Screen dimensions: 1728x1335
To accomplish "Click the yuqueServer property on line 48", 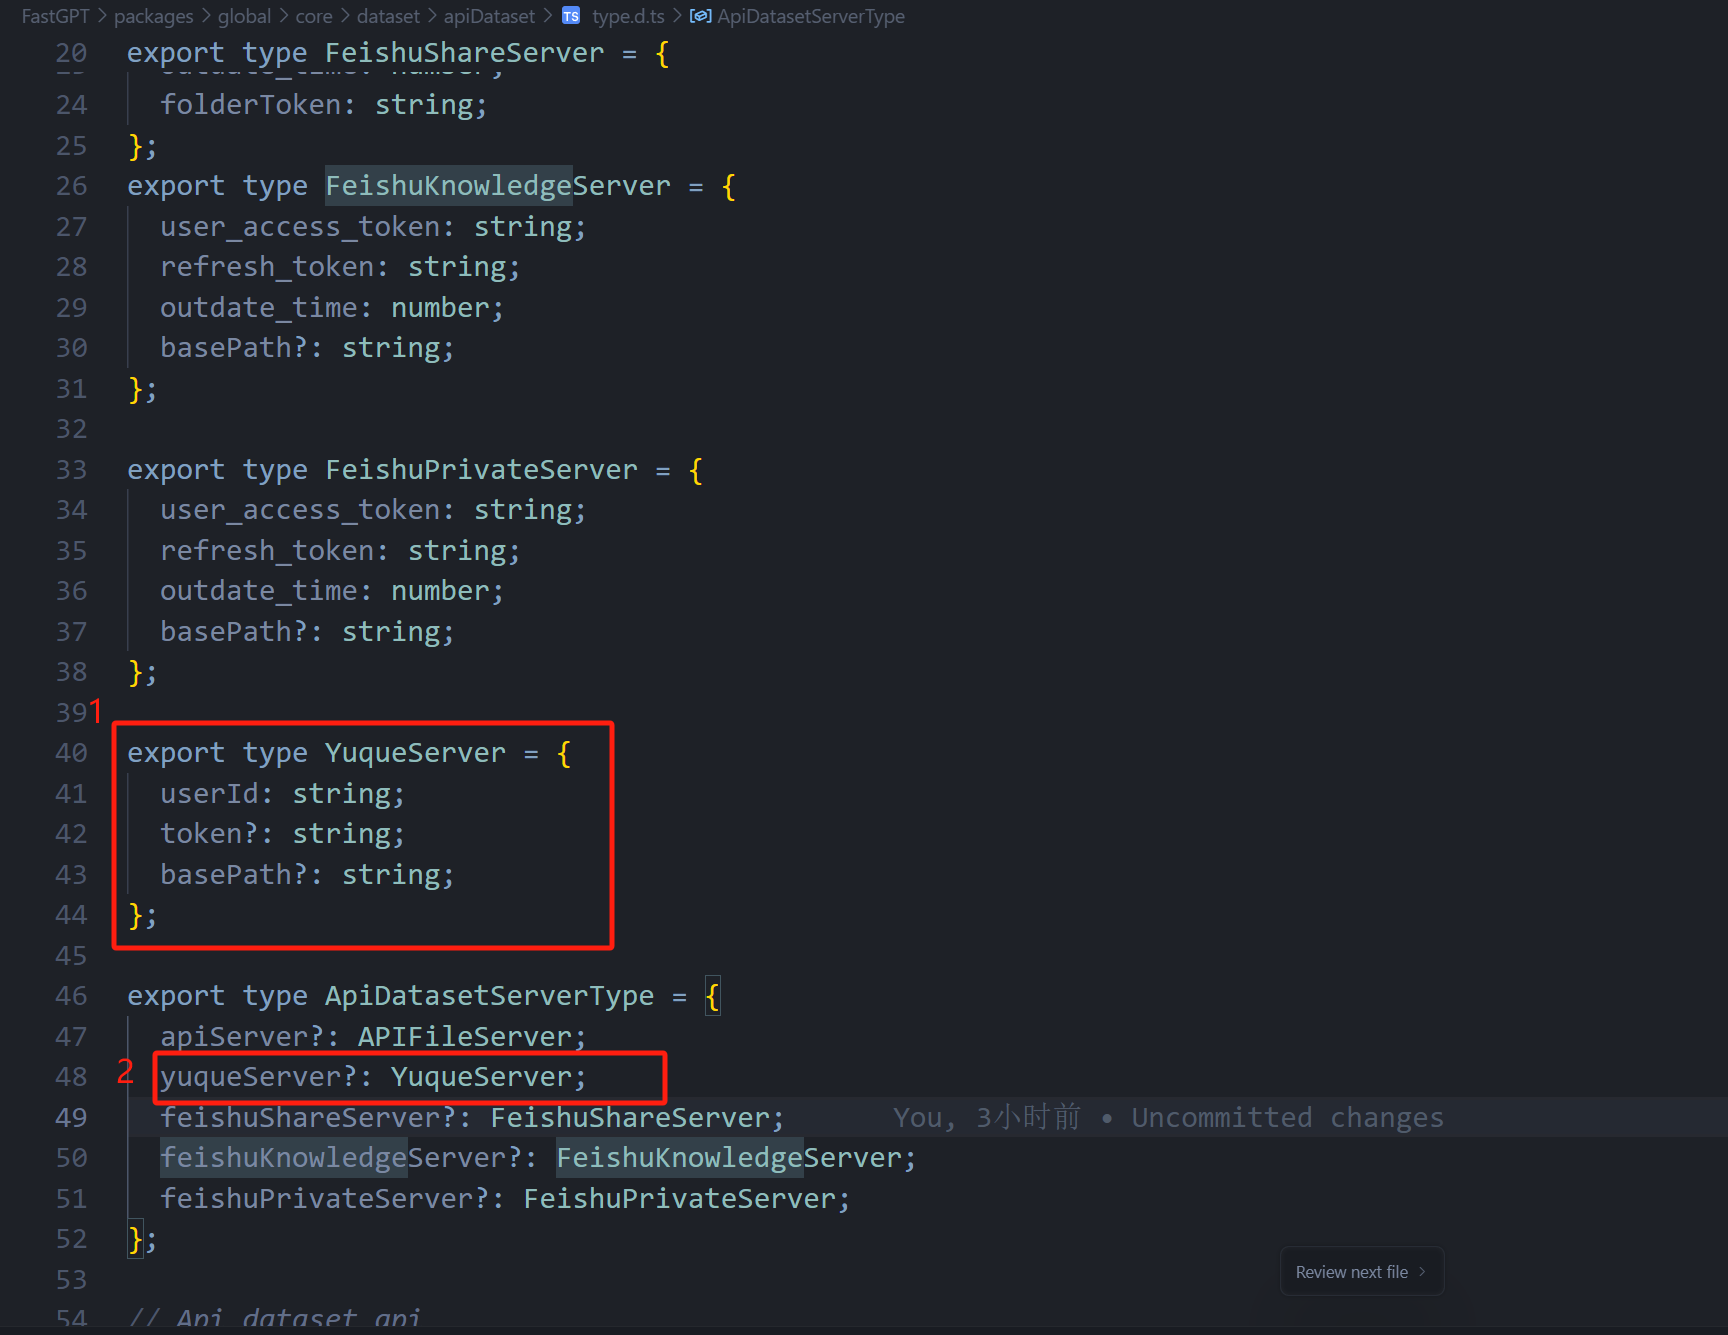I will [251, 1077].
